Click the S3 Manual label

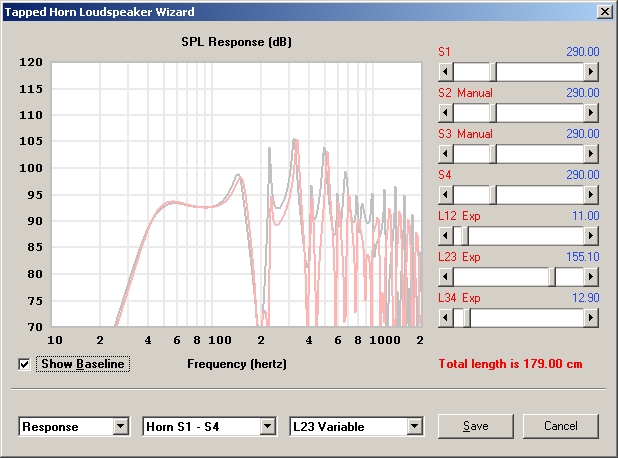[x=465, y=134]
